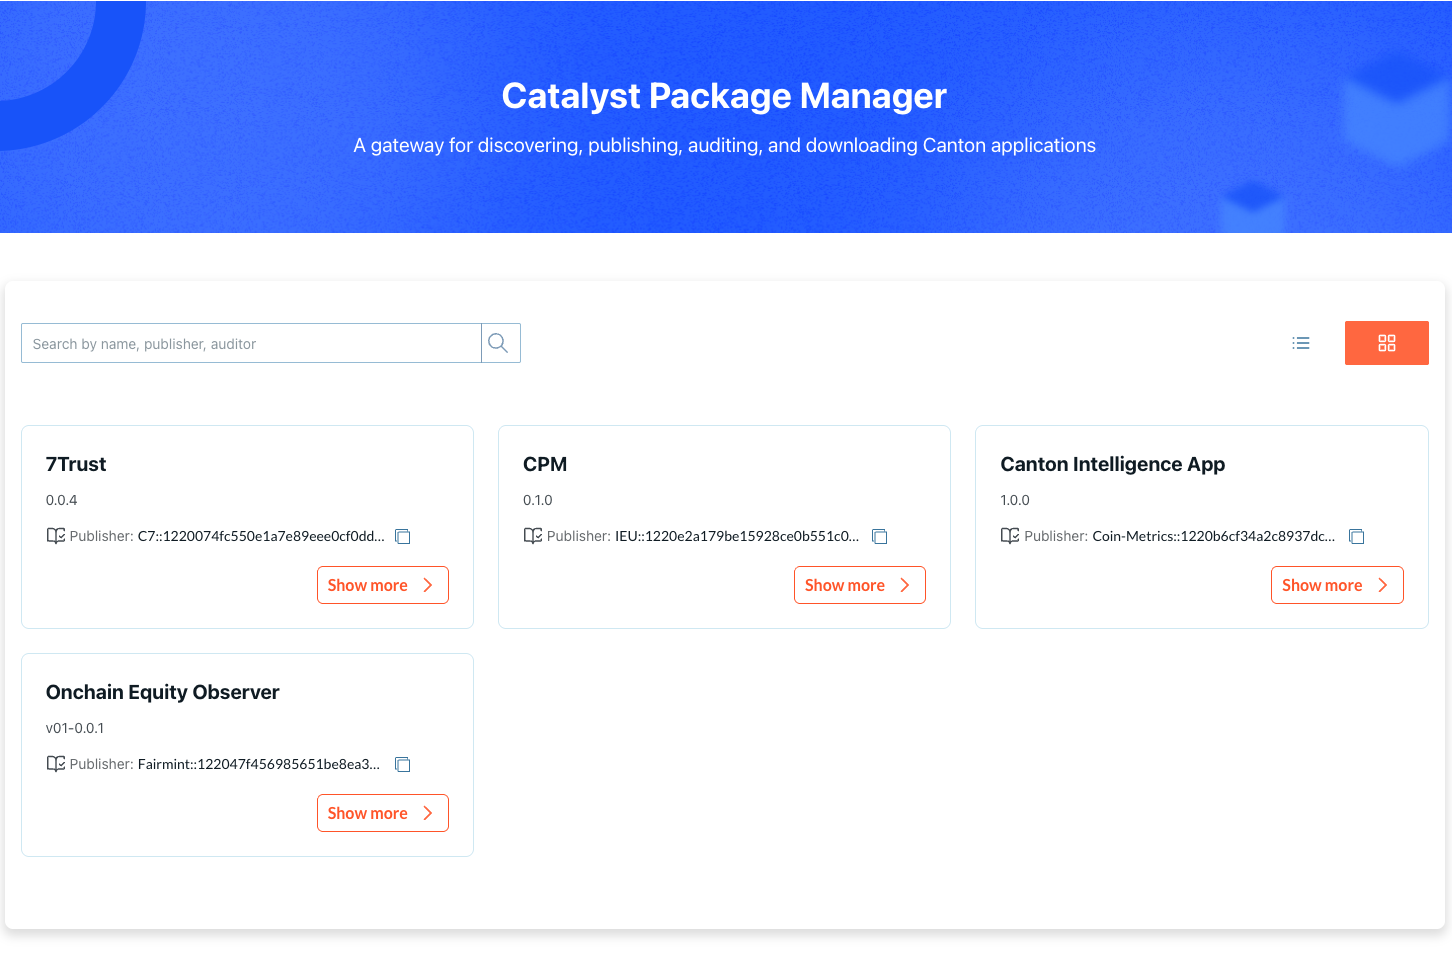Switch to list view layout
The height and width of the screenshot is (958, 1452).
pyautogui.click(x=1301, y=343)
